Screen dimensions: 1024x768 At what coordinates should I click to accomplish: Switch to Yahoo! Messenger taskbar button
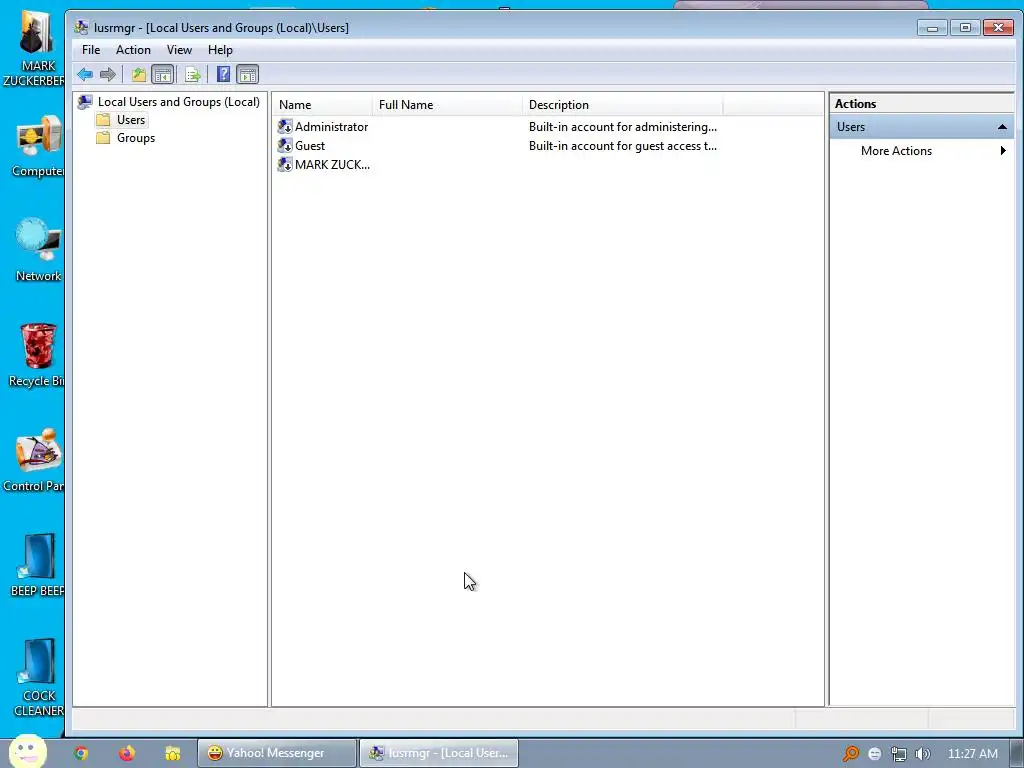point(277,753)
